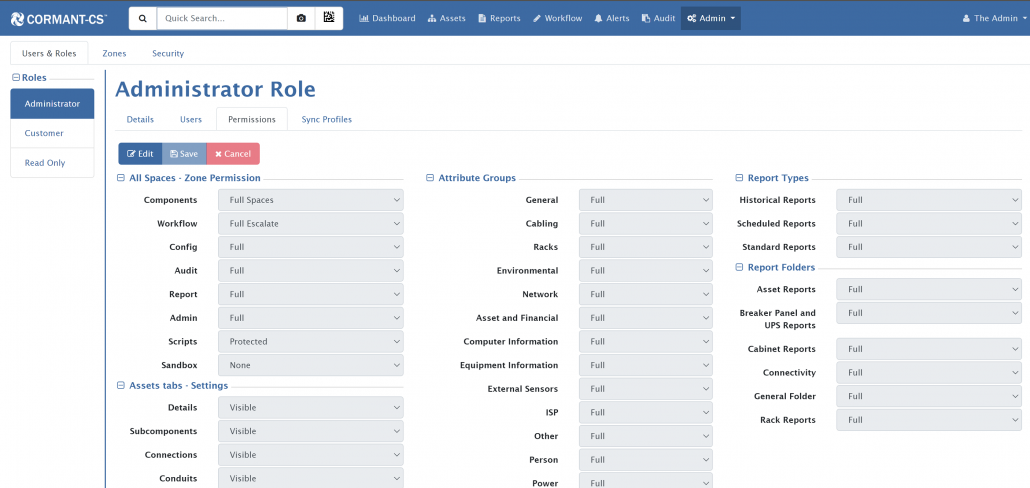This screenshot has height=488, width=1030.
Task: Open the Alerts bell menu
Action: (612, 18)
